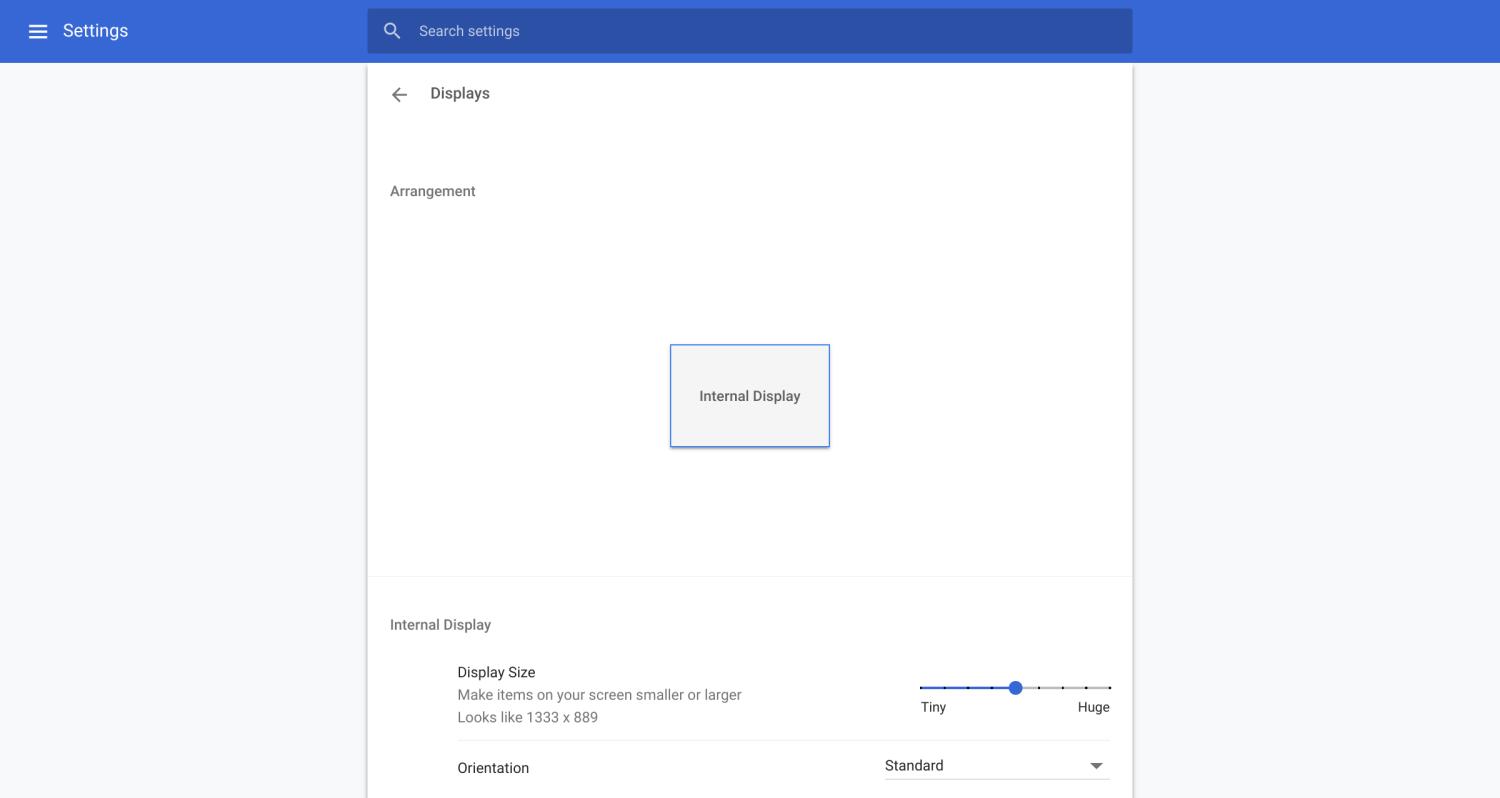Select the Internal Display rectangle in Arrangement
Screen dimensions: 1500x798
749,396
